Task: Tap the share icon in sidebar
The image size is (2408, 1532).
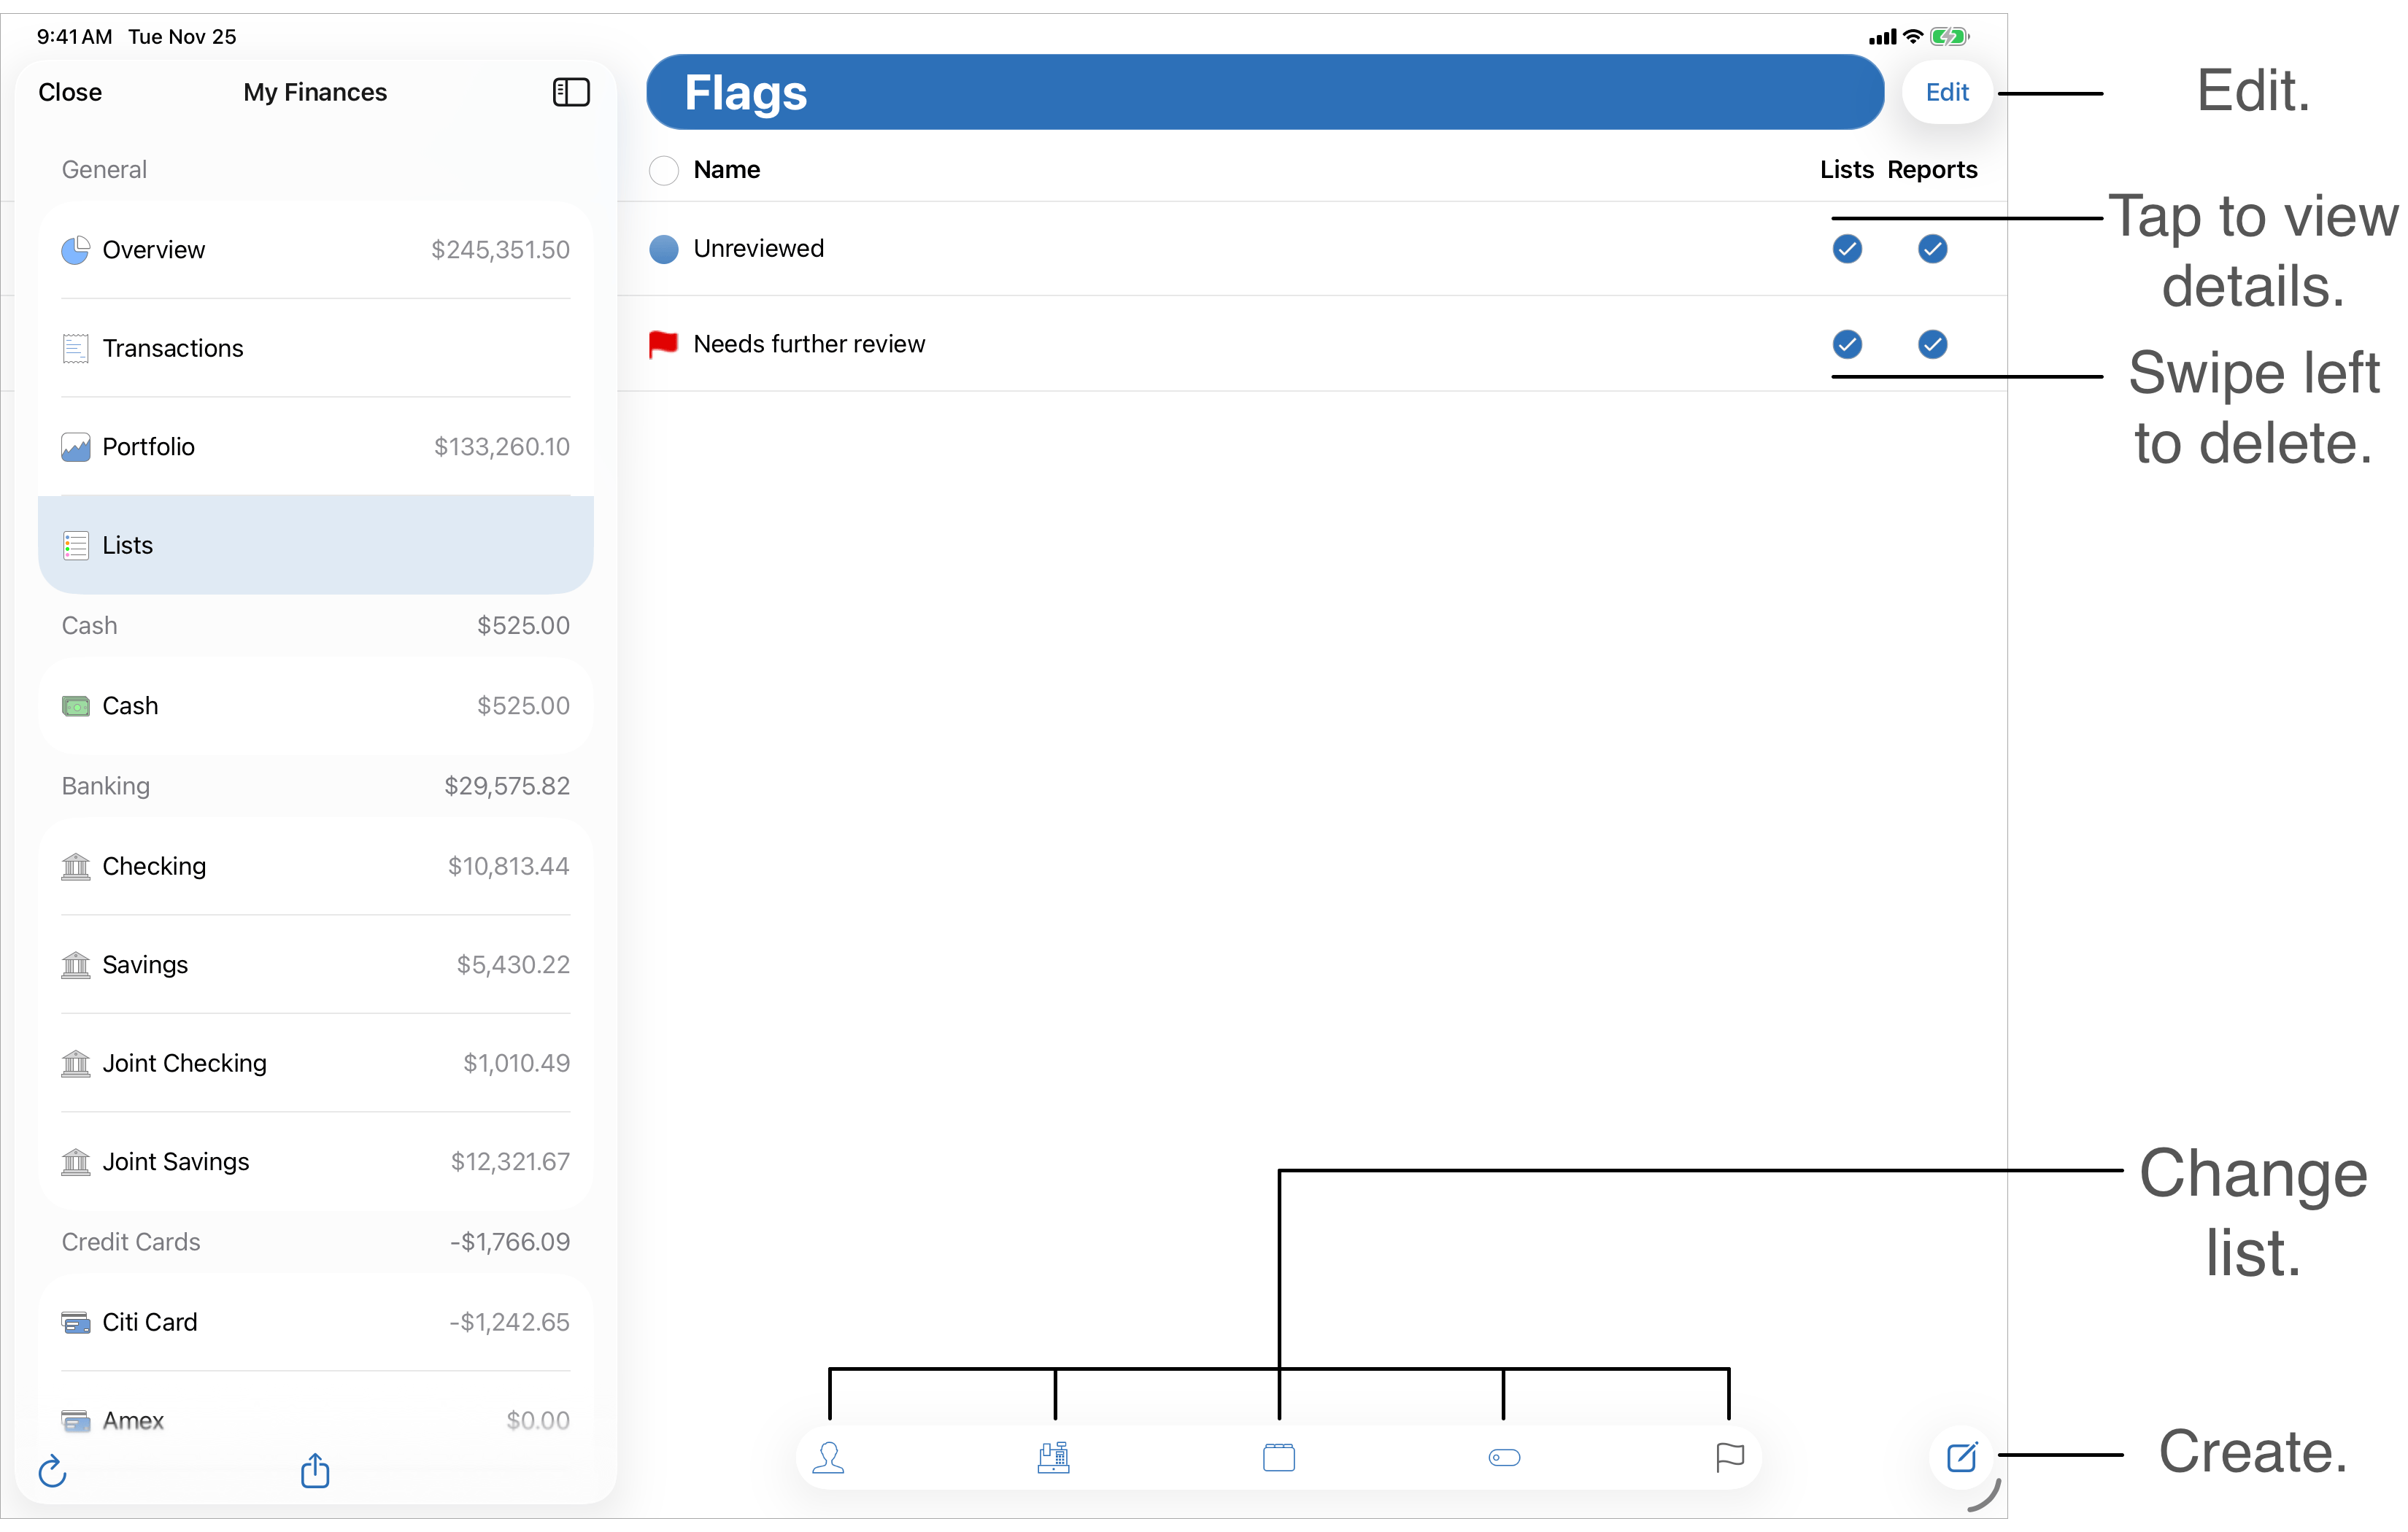Action: (315, 1470)
